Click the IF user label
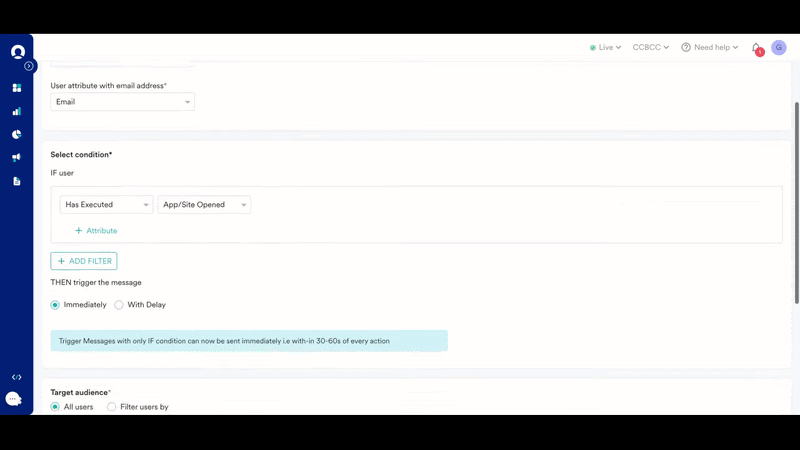Viewport: 800px width, 450px height. (62, 173)
